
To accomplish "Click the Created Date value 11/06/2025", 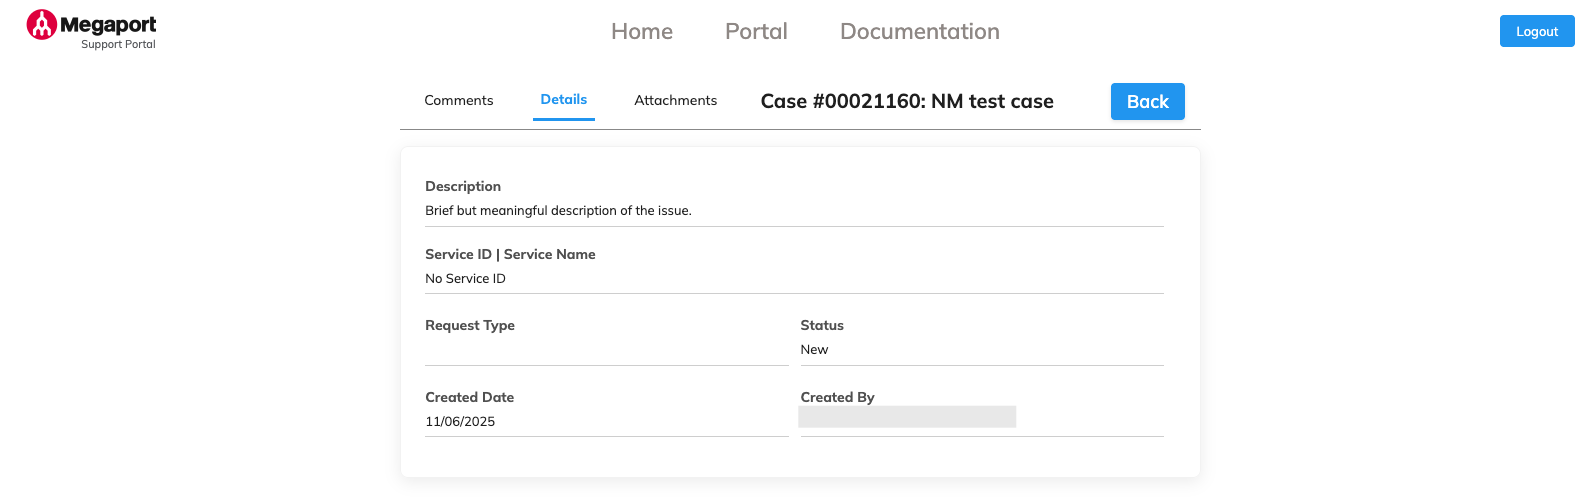I will point(460,422).
